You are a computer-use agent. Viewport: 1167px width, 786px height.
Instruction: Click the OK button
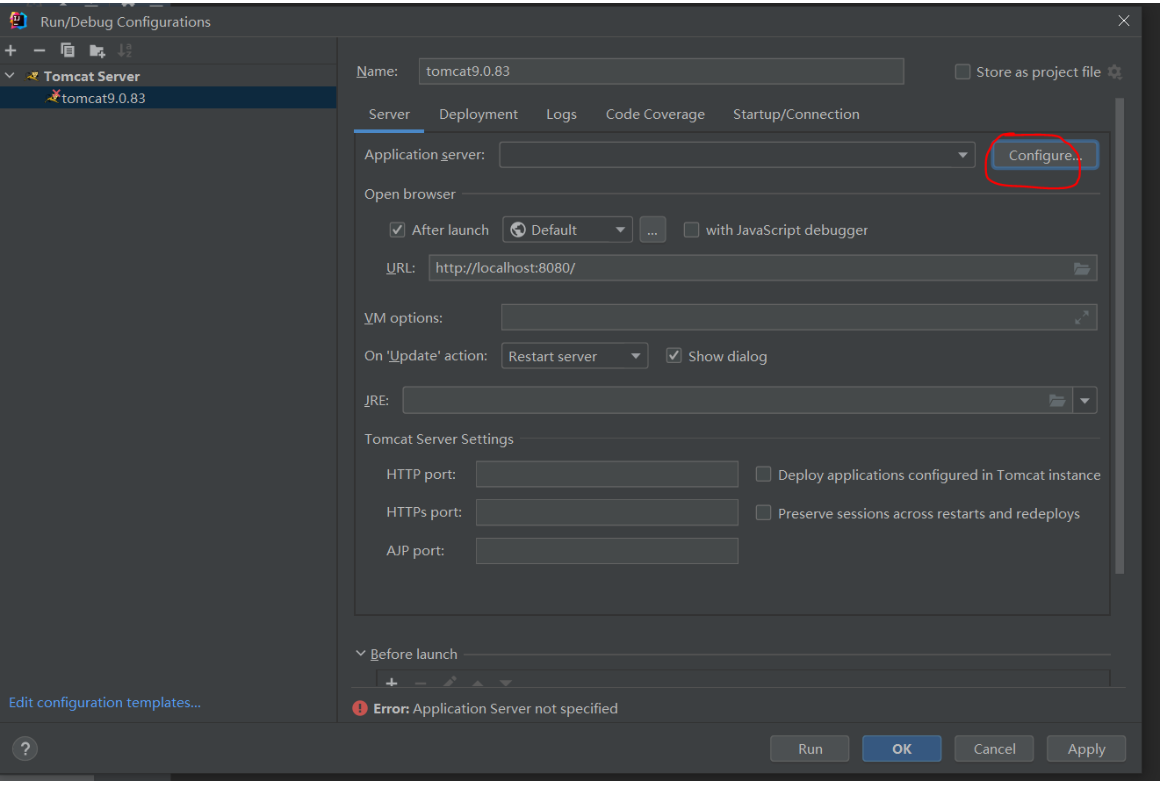tap(902, 750)
